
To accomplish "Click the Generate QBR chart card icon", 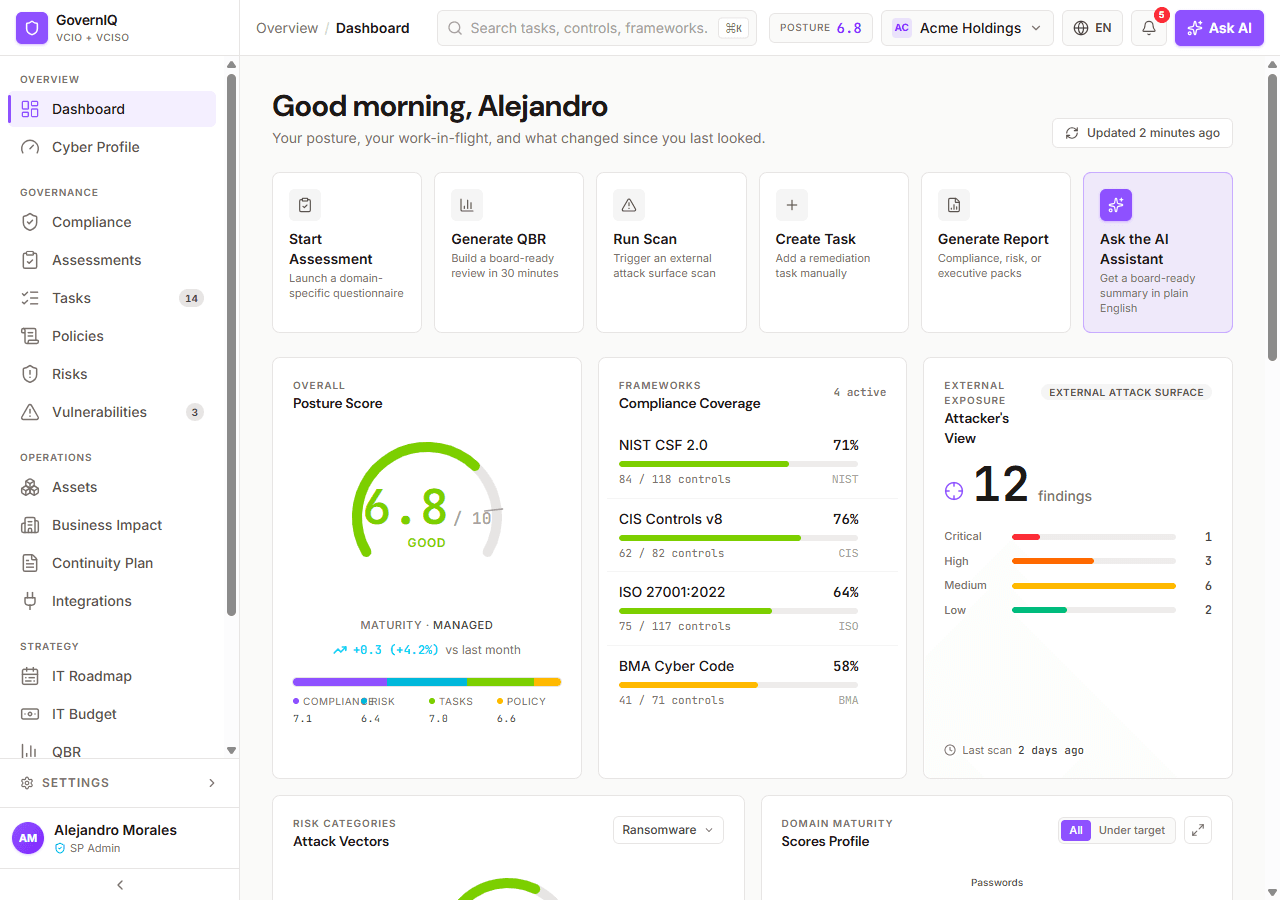I will point(467,205).
